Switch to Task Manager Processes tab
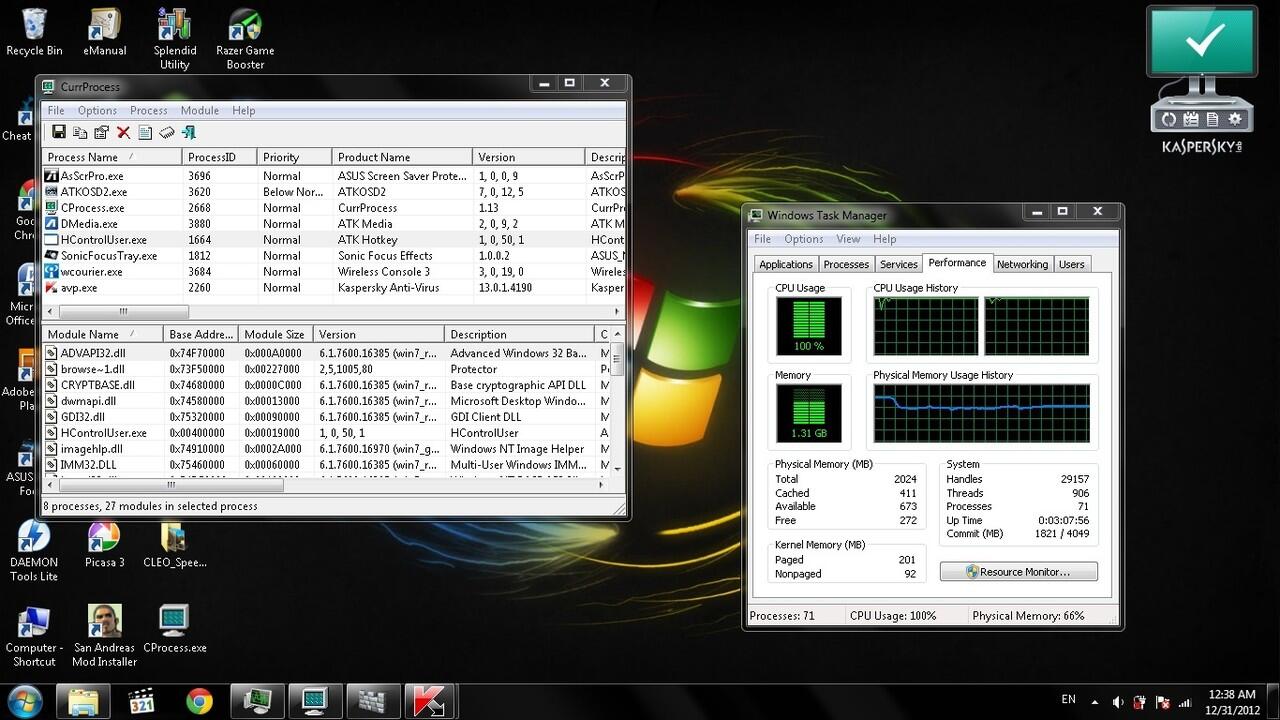Viewport: 1280px width, 720px height. click(846, 264)
